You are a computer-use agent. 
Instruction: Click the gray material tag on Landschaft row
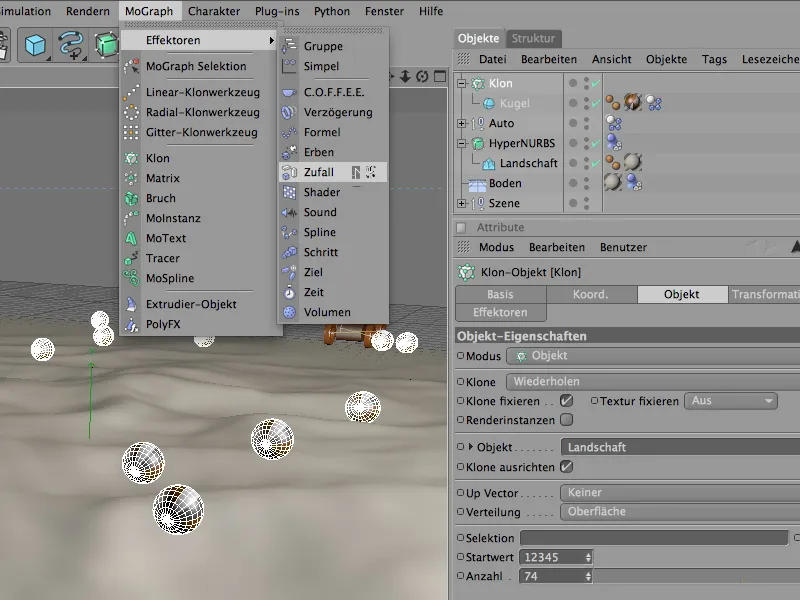point(633,162)
